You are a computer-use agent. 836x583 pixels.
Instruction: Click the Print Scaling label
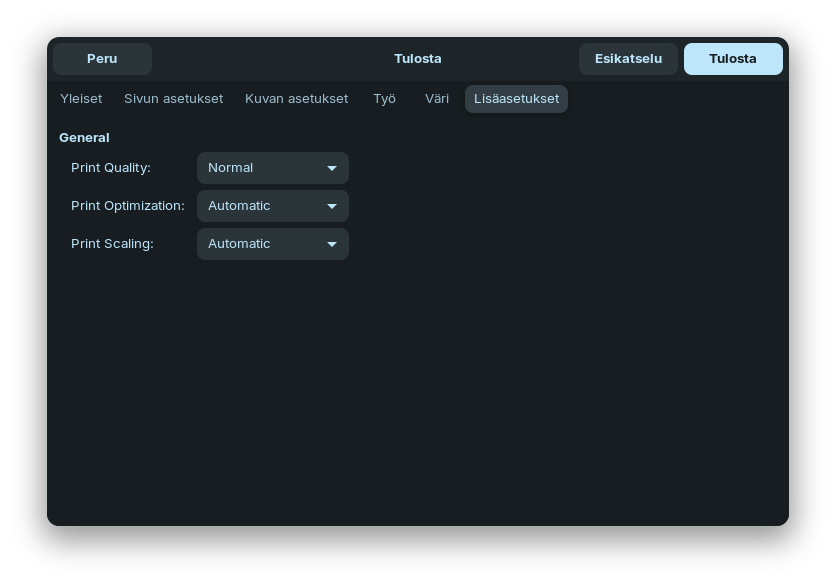(112, 244)
